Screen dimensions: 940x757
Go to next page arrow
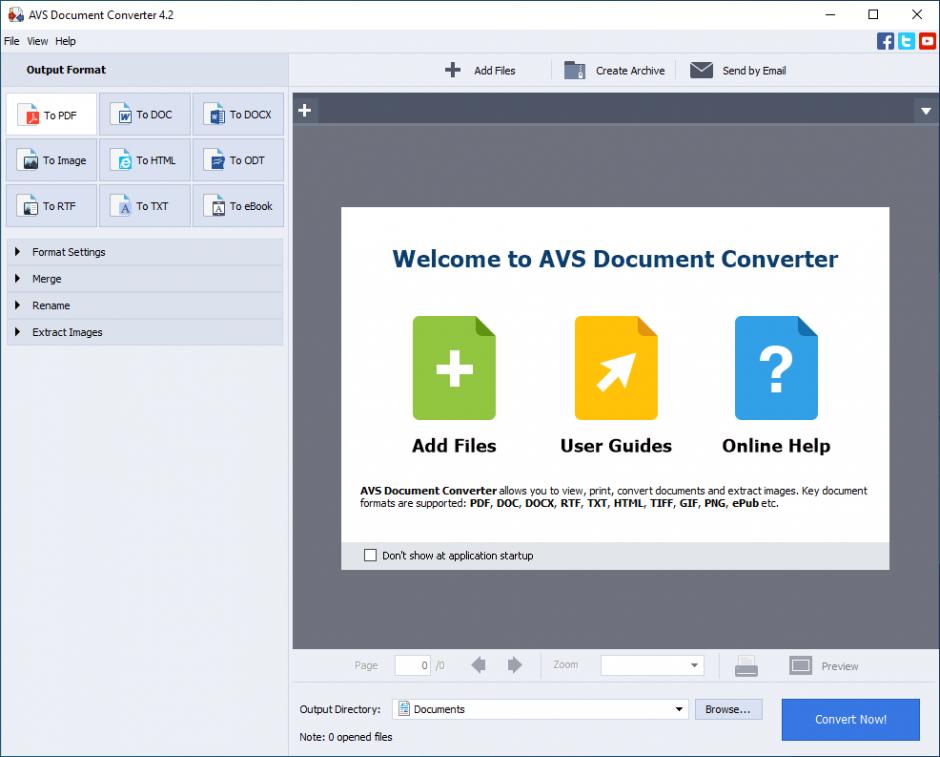tap(514, 665)
